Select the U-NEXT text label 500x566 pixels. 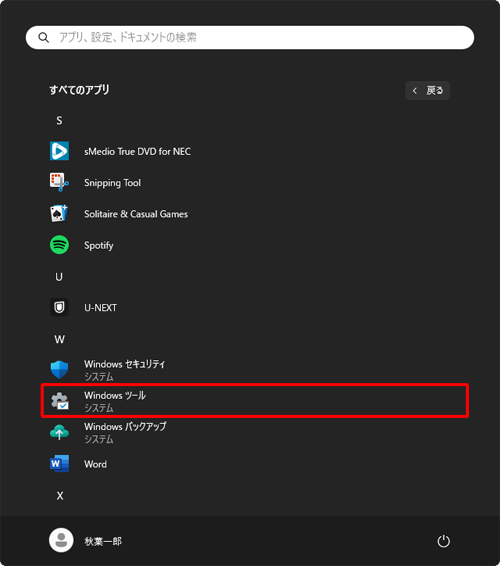100,308
